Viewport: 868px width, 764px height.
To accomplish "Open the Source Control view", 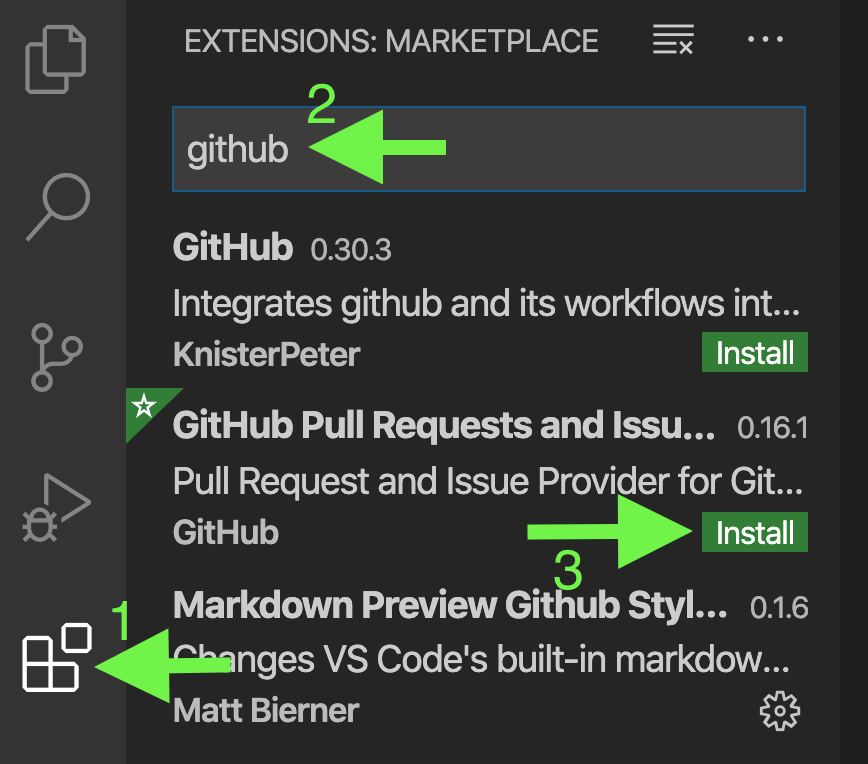I will point(56,357).
